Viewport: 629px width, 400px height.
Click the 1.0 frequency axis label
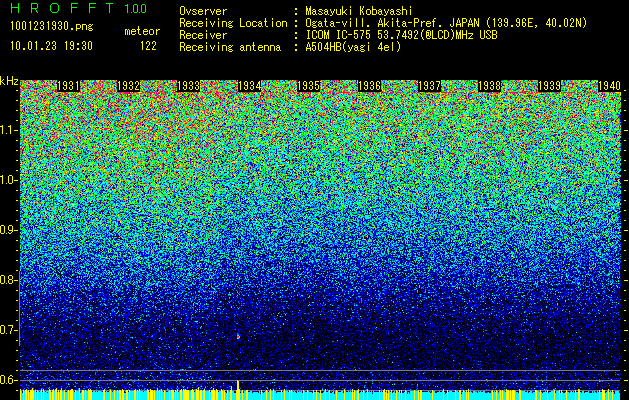point(8,181)
